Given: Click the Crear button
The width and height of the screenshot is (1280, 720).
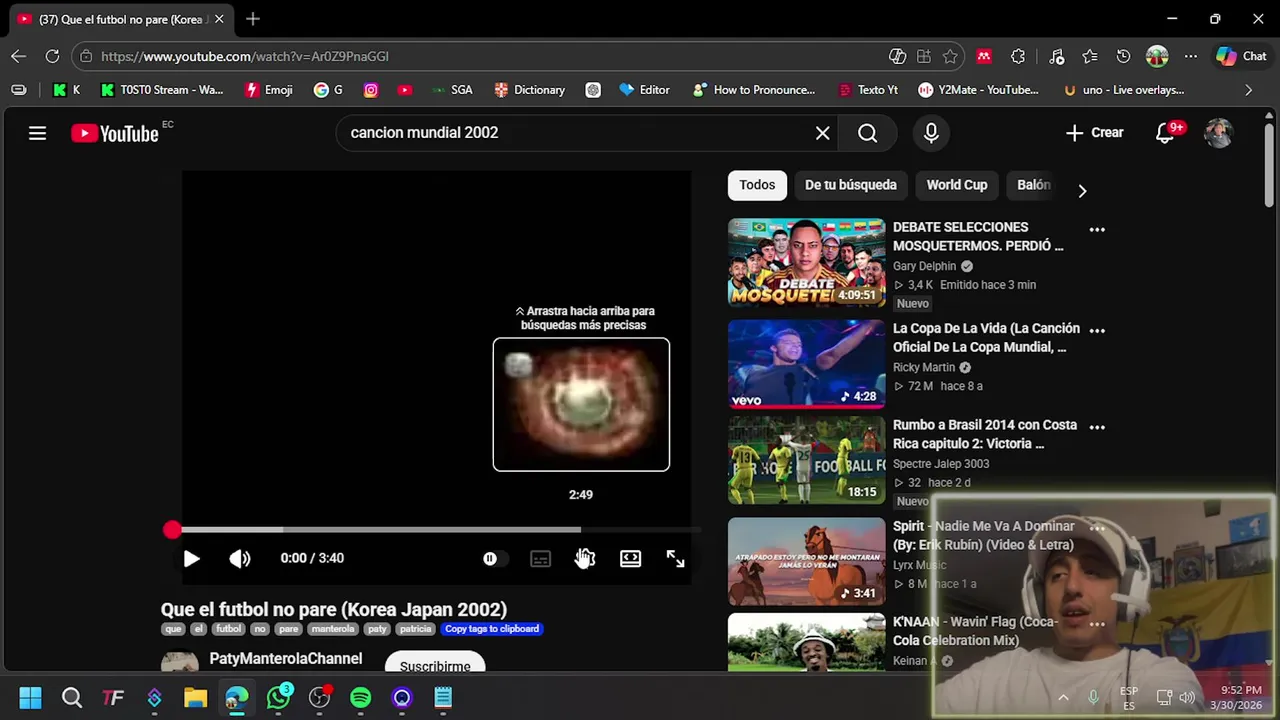Looking at the screenshot, I should [x=1094, y=133].
